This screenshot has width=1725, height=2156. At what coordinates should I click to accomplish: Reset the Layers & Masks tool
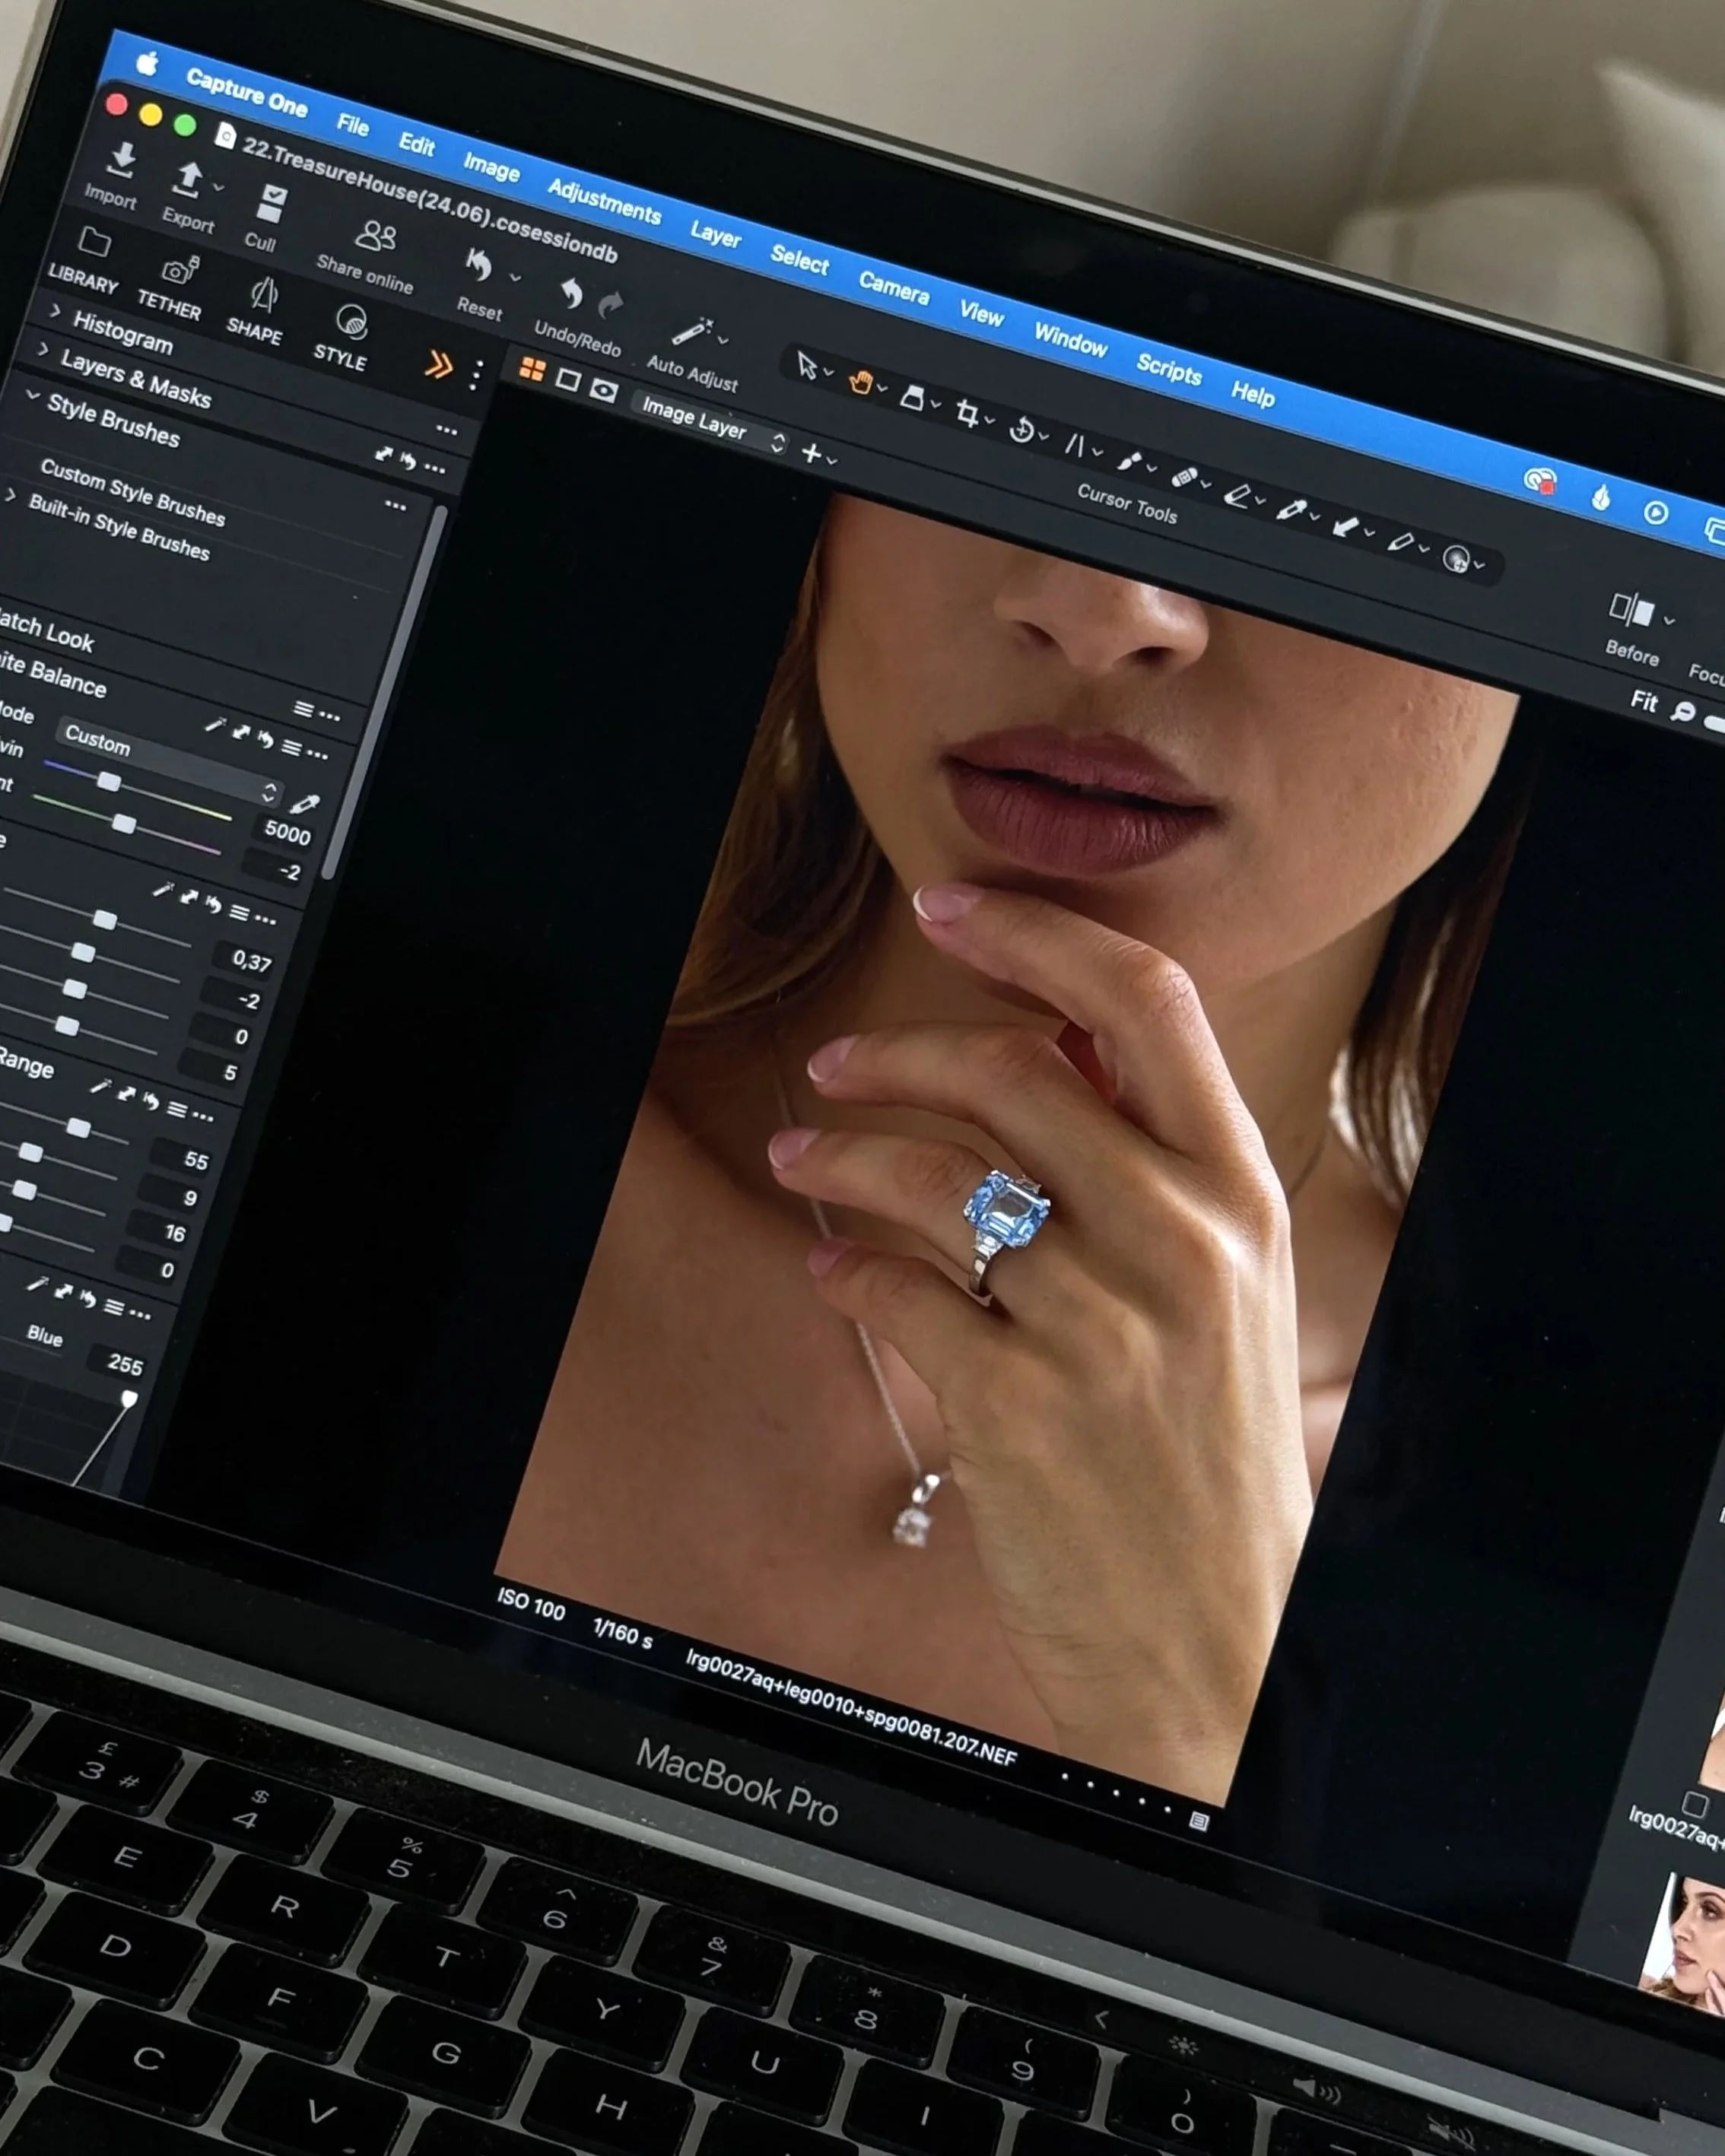(x=408, y=461)
